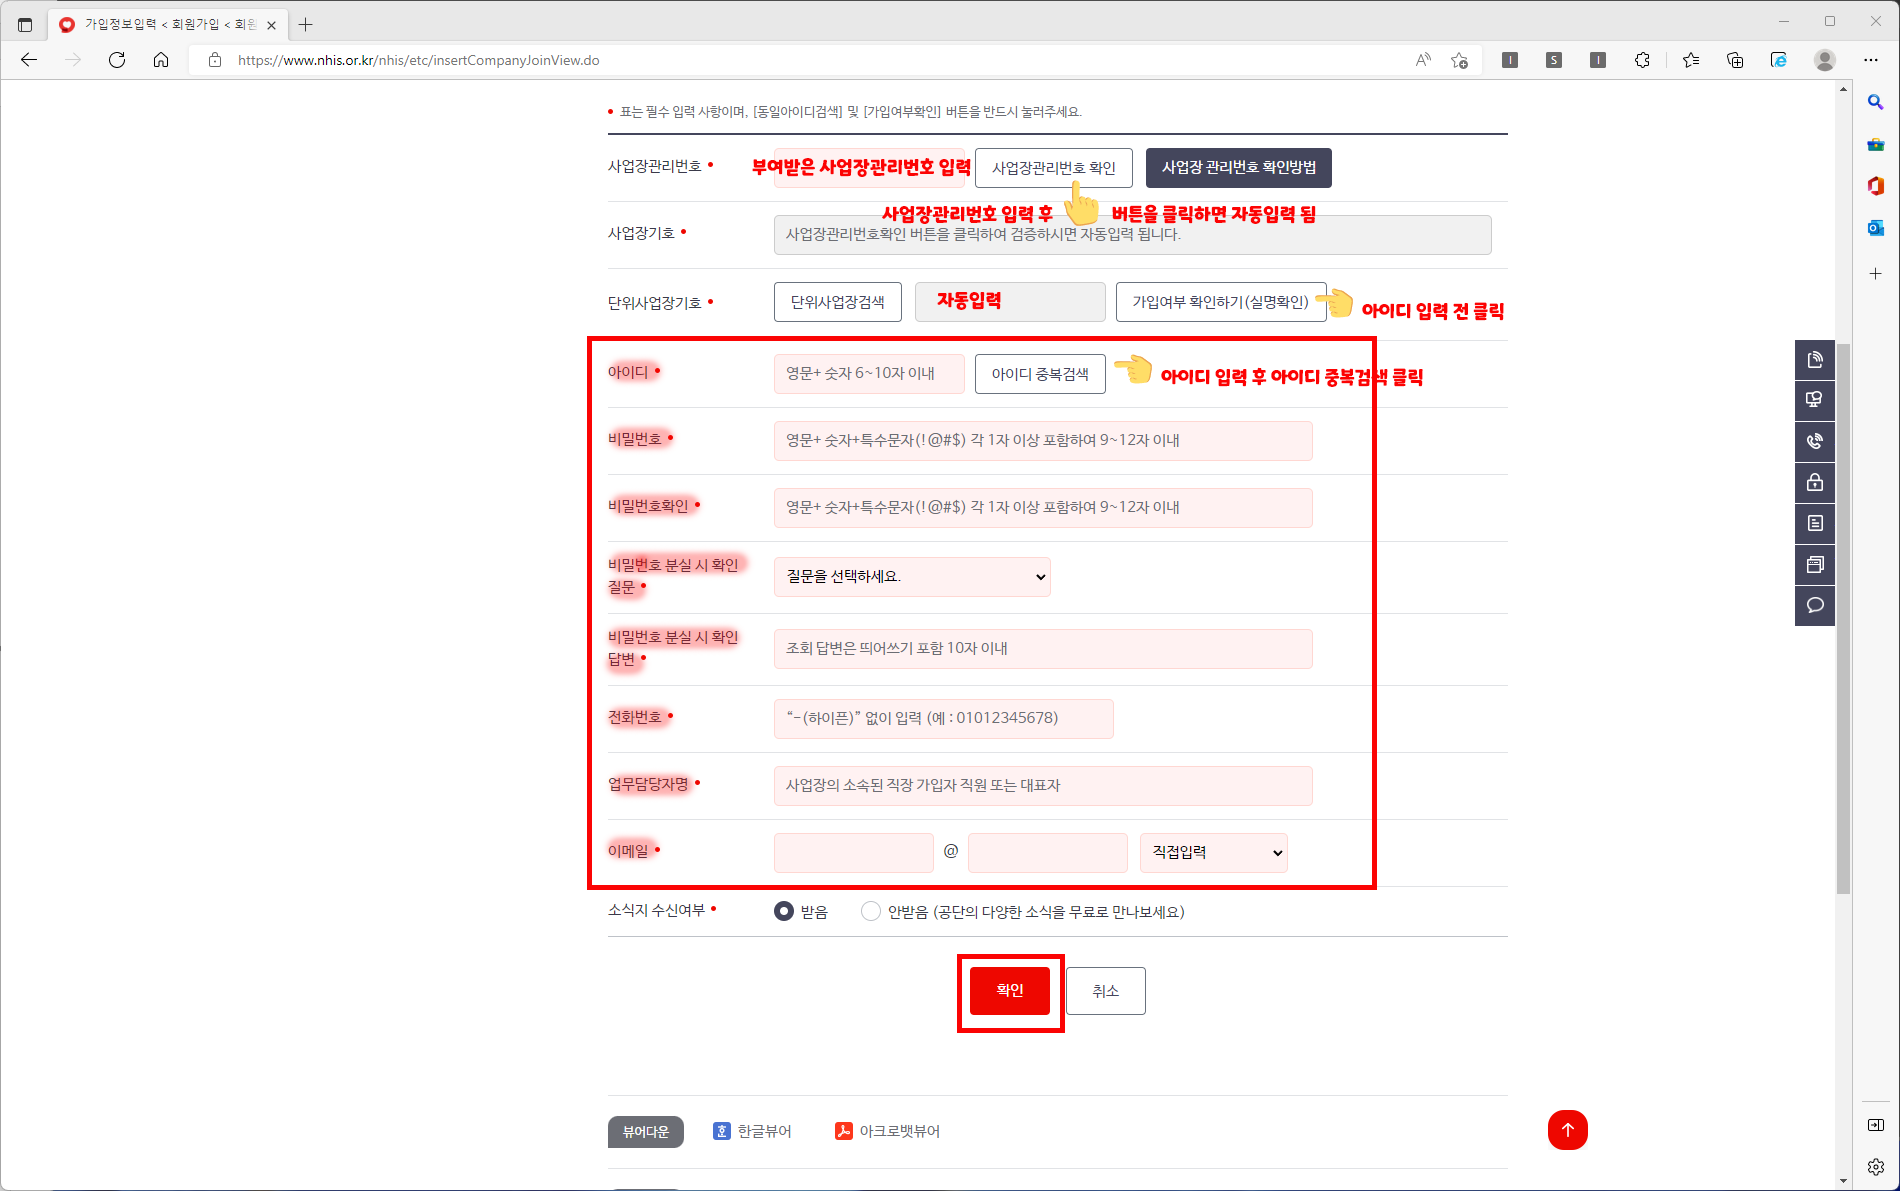Open the Outlook sidebar icon
This screenshot has height=1191, width=1900.
coord(1876,228)
